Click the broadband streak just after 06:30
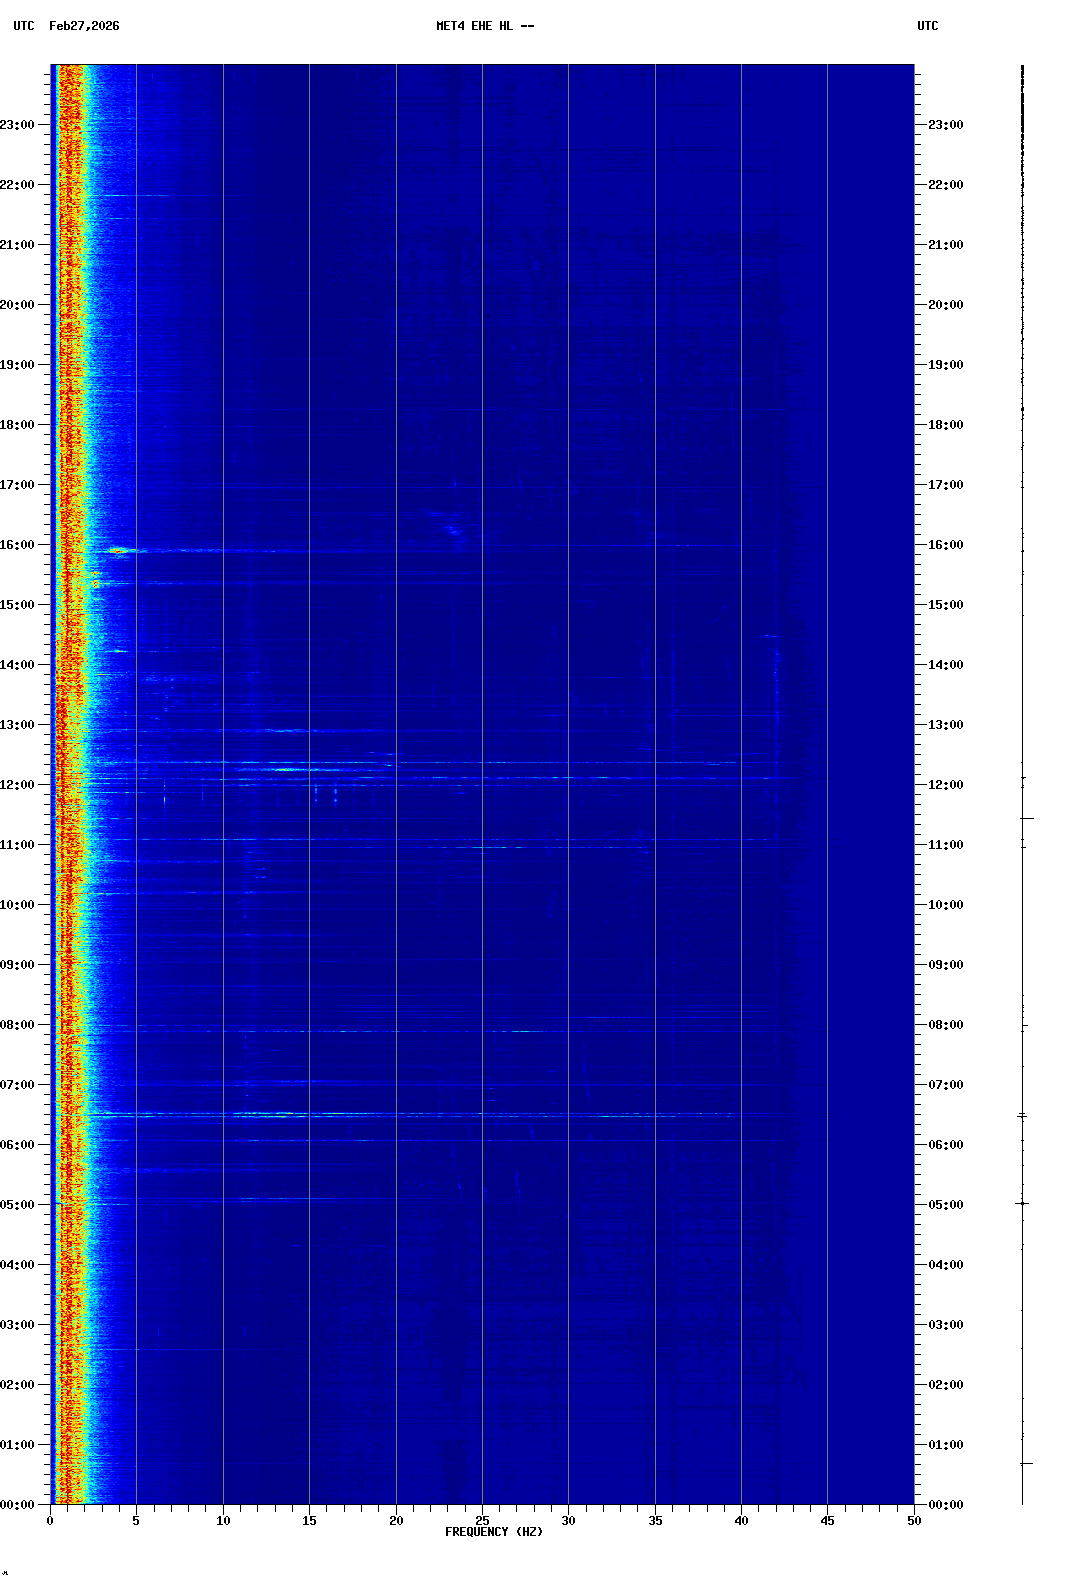This screenshot has width=1066, height=1584. pos(400,1114)
